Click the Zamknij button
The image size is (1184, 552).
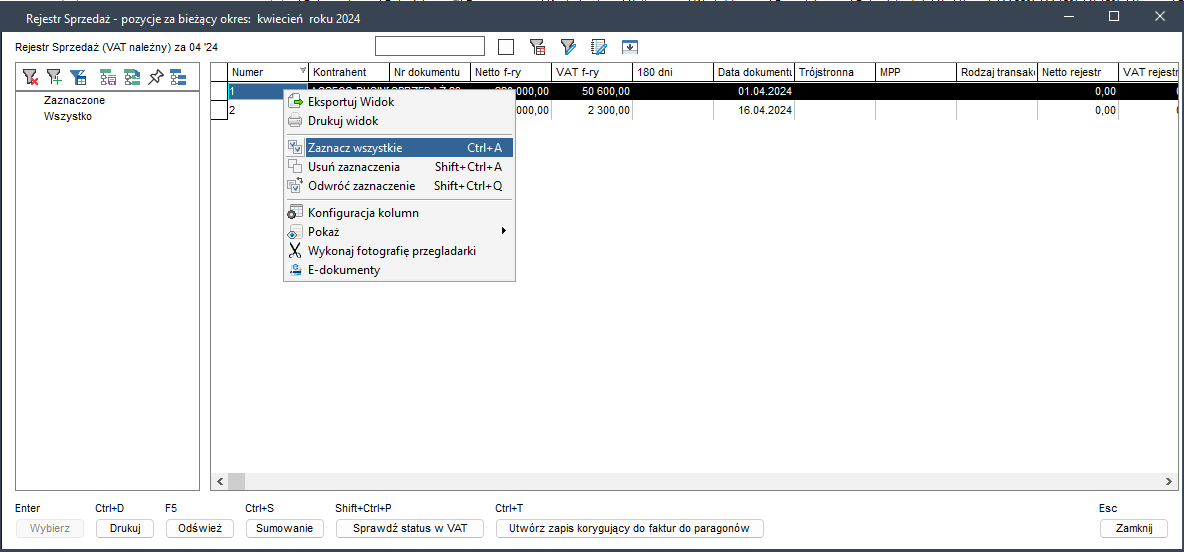[1134, 529]
